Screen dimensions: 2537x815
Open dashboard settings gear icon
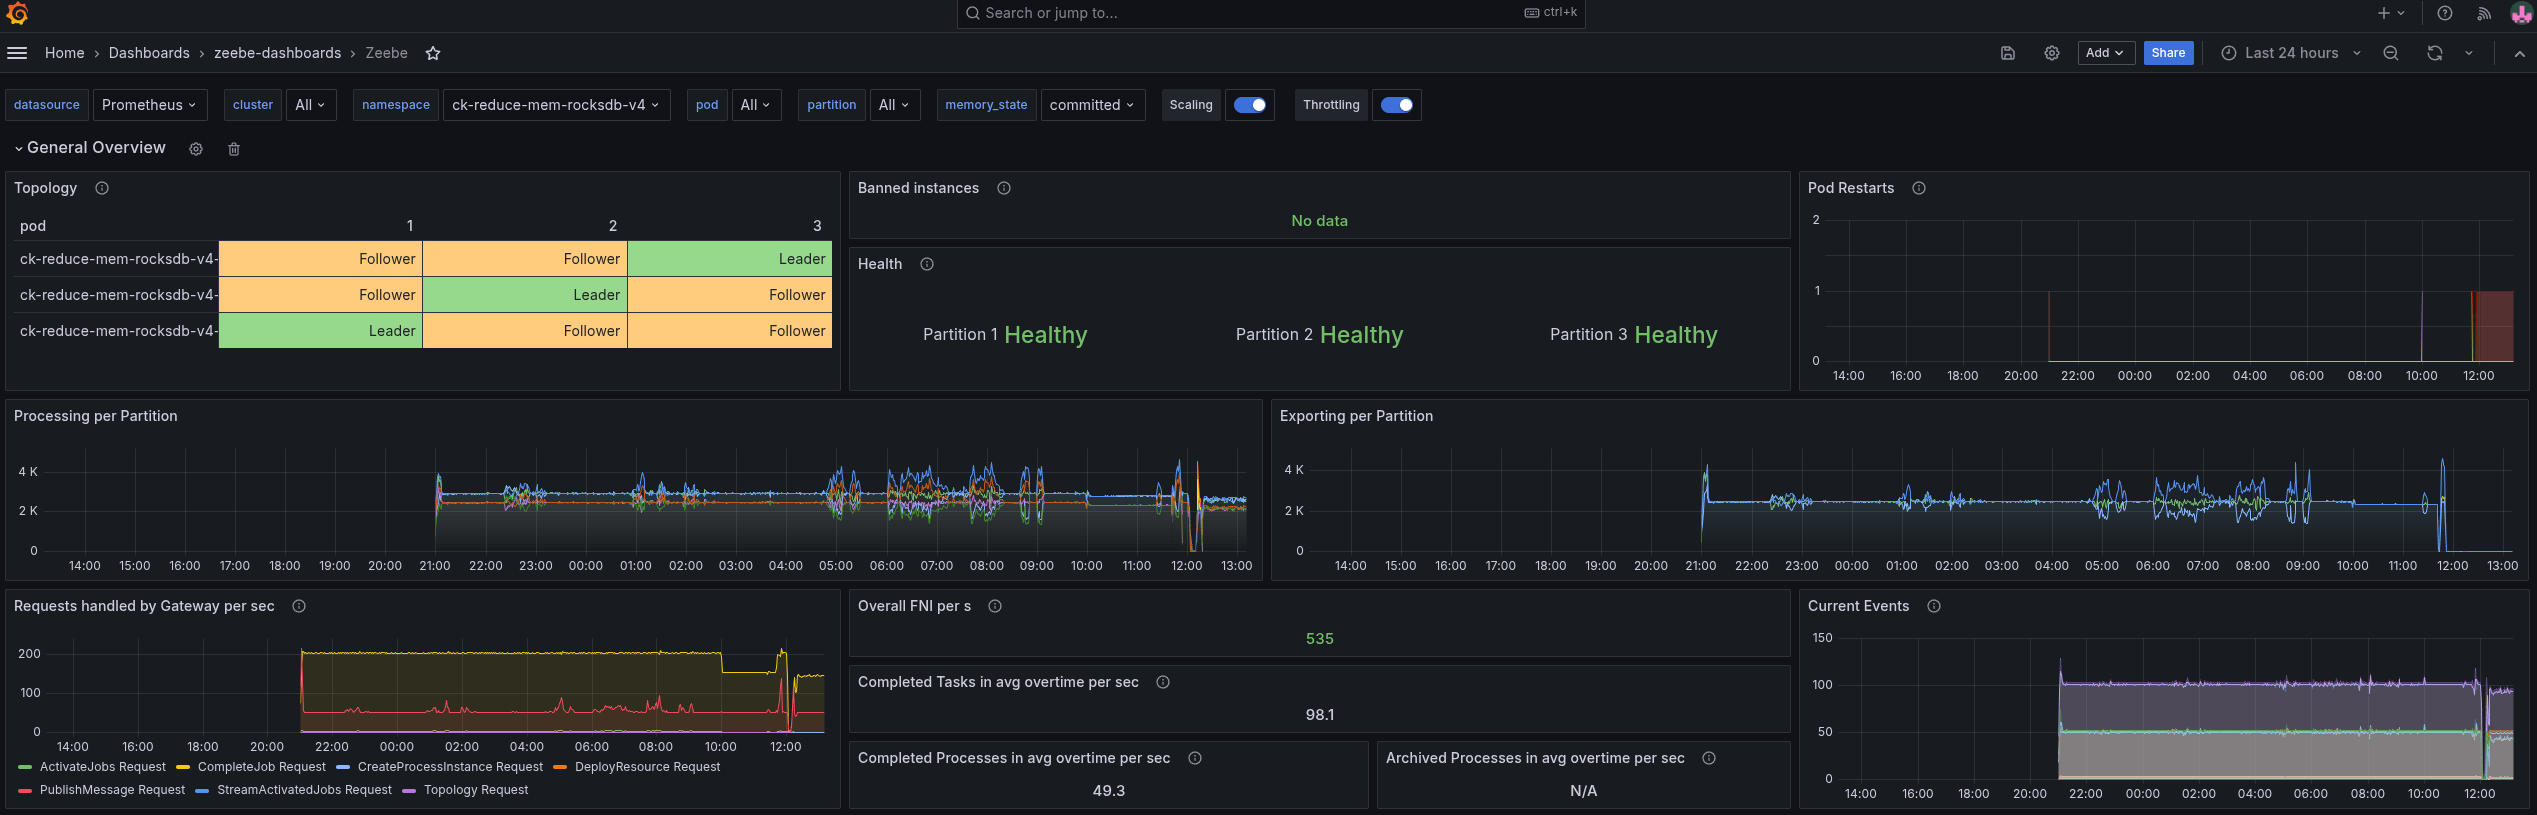(x=2051, y=53)
